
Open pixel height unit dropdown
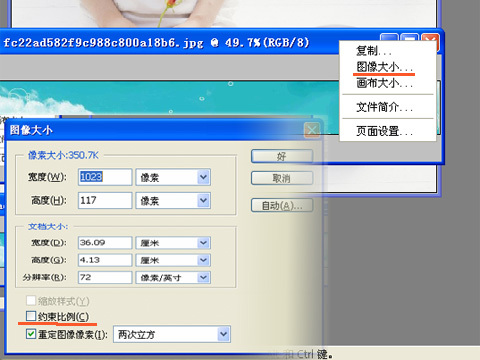pos(173,200)
